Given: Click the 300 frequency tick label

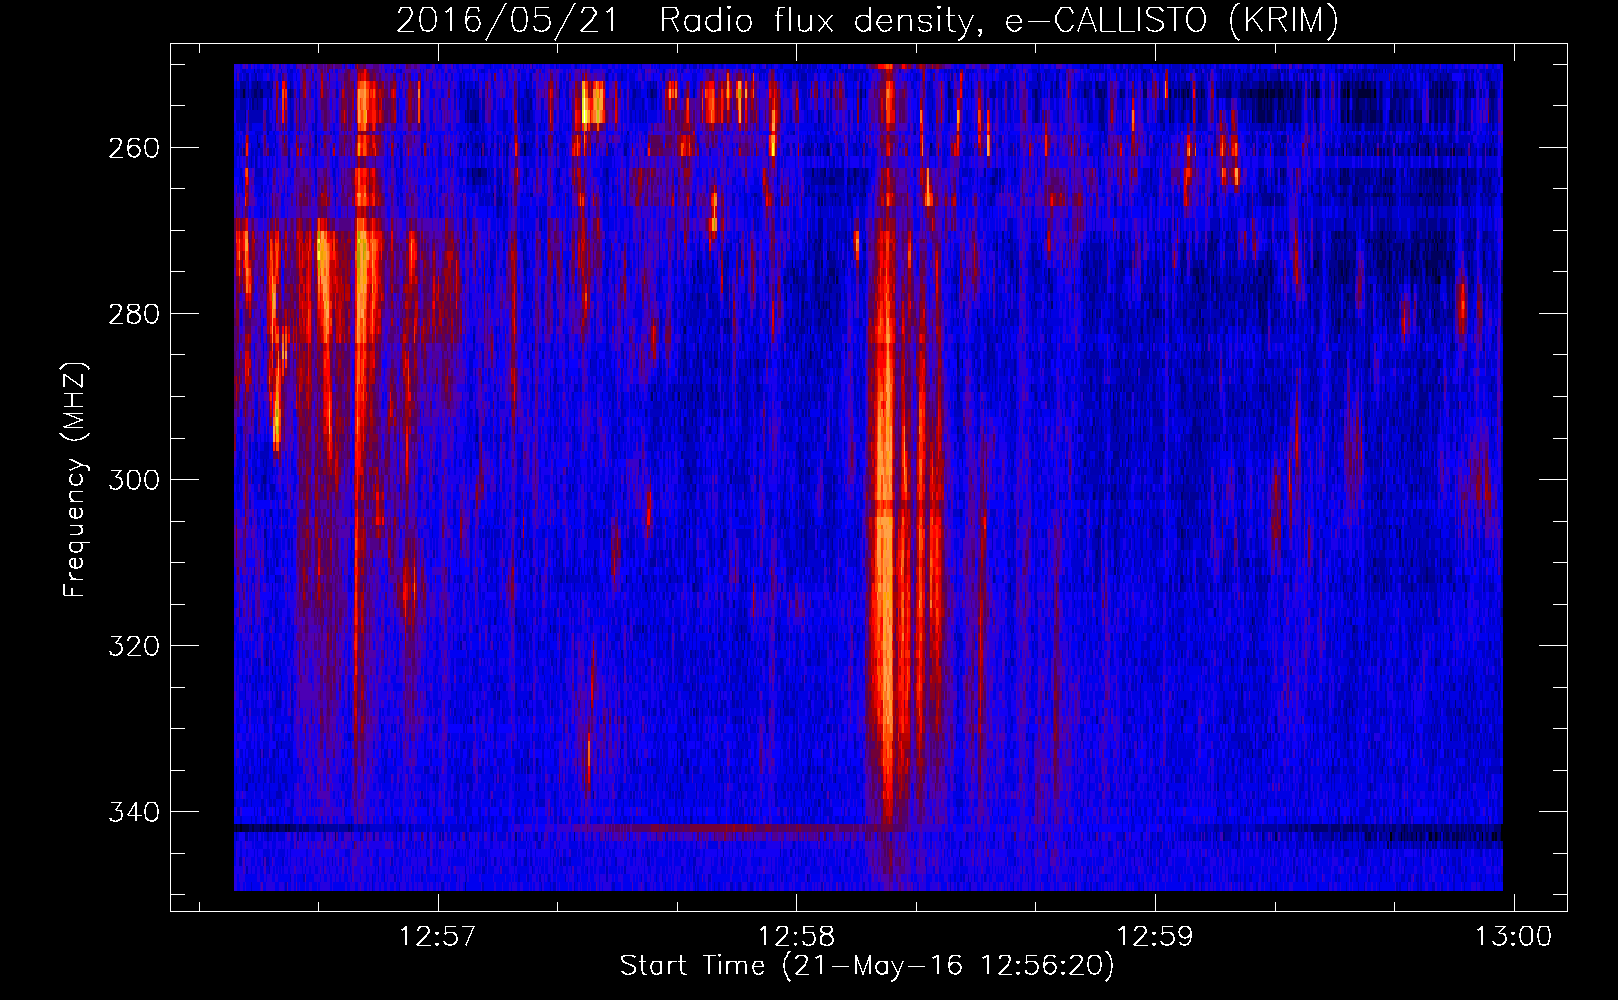Looking at the screenshot, I should tap(134, 480).
